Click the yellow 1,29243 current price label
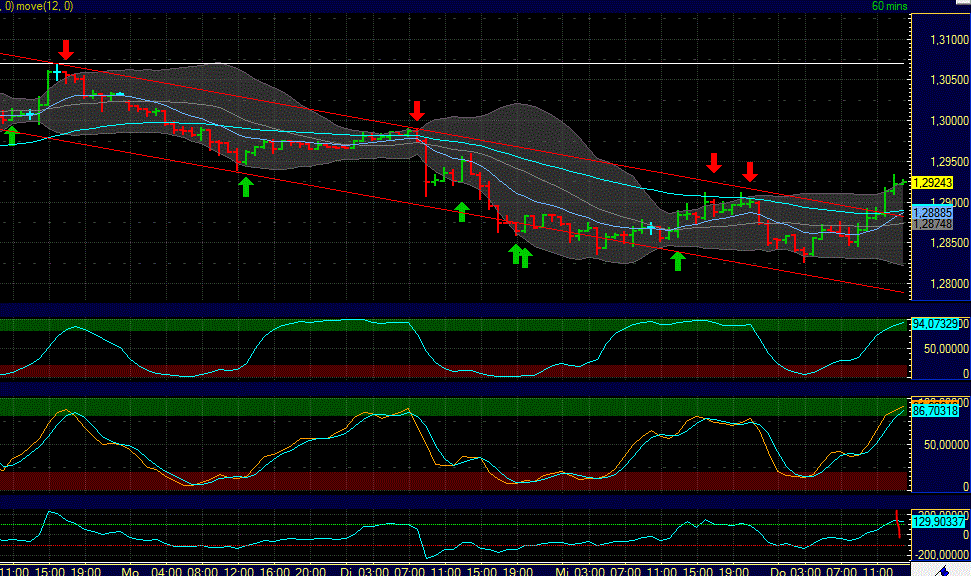This screenshot has height=576, width=971. coord(935,183)
